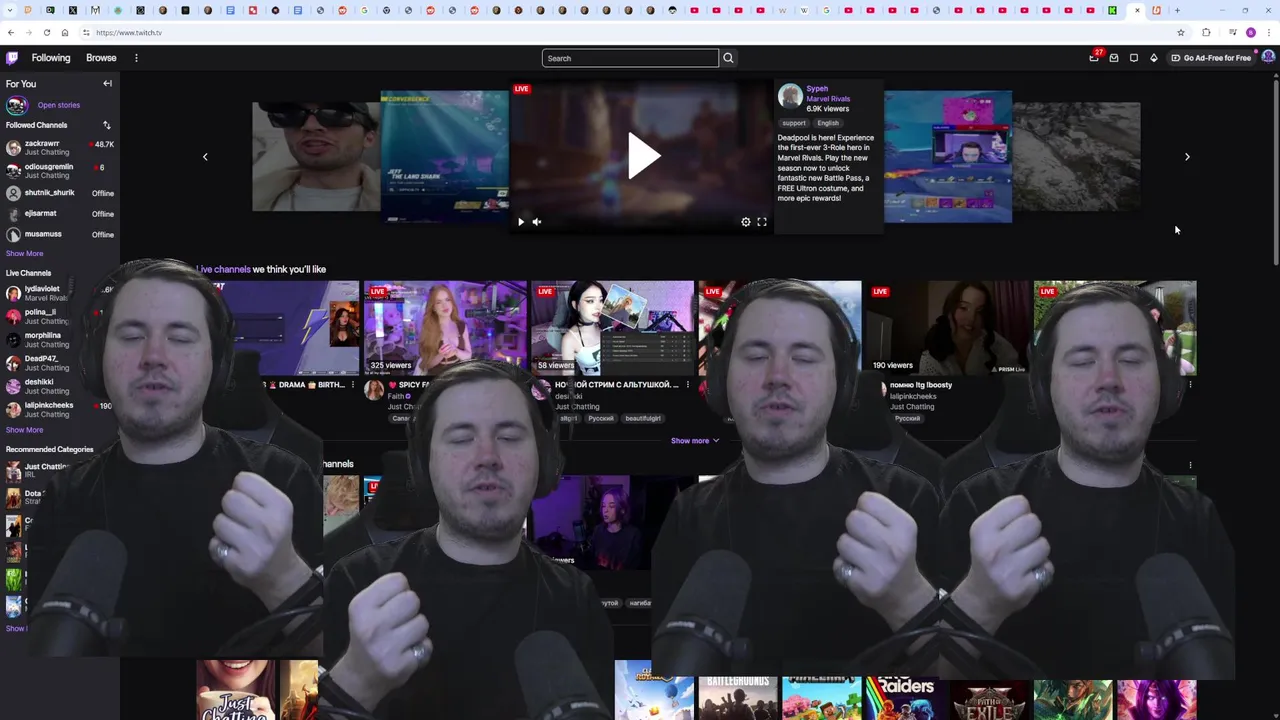Expand Followed Channels with Show More

pos(25,253)
